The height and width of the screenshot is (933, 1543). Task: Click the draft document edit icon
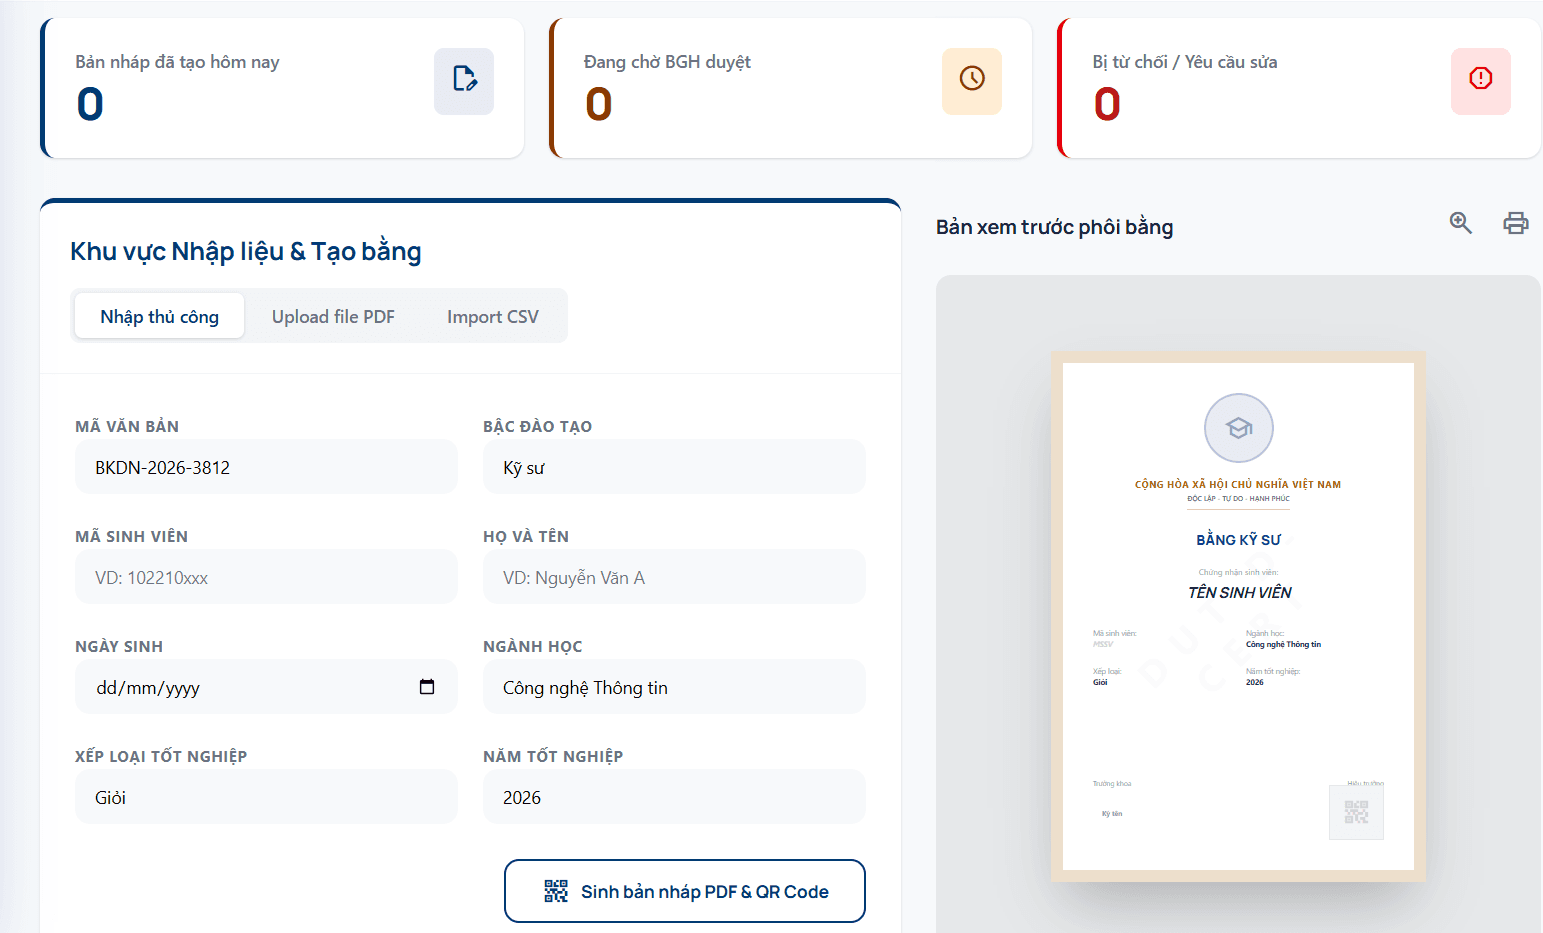pos(464,81)
